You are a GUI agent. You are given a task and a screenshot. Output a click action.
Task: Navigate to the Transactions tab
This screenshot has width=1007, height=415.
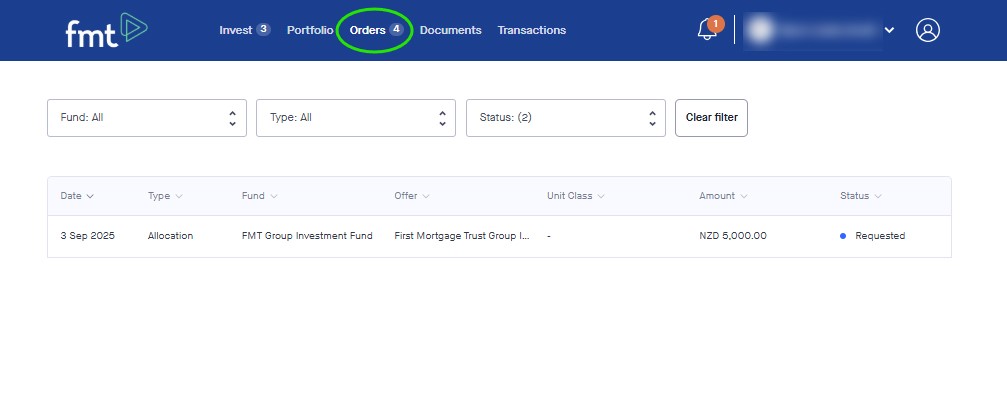click(531, 30)
